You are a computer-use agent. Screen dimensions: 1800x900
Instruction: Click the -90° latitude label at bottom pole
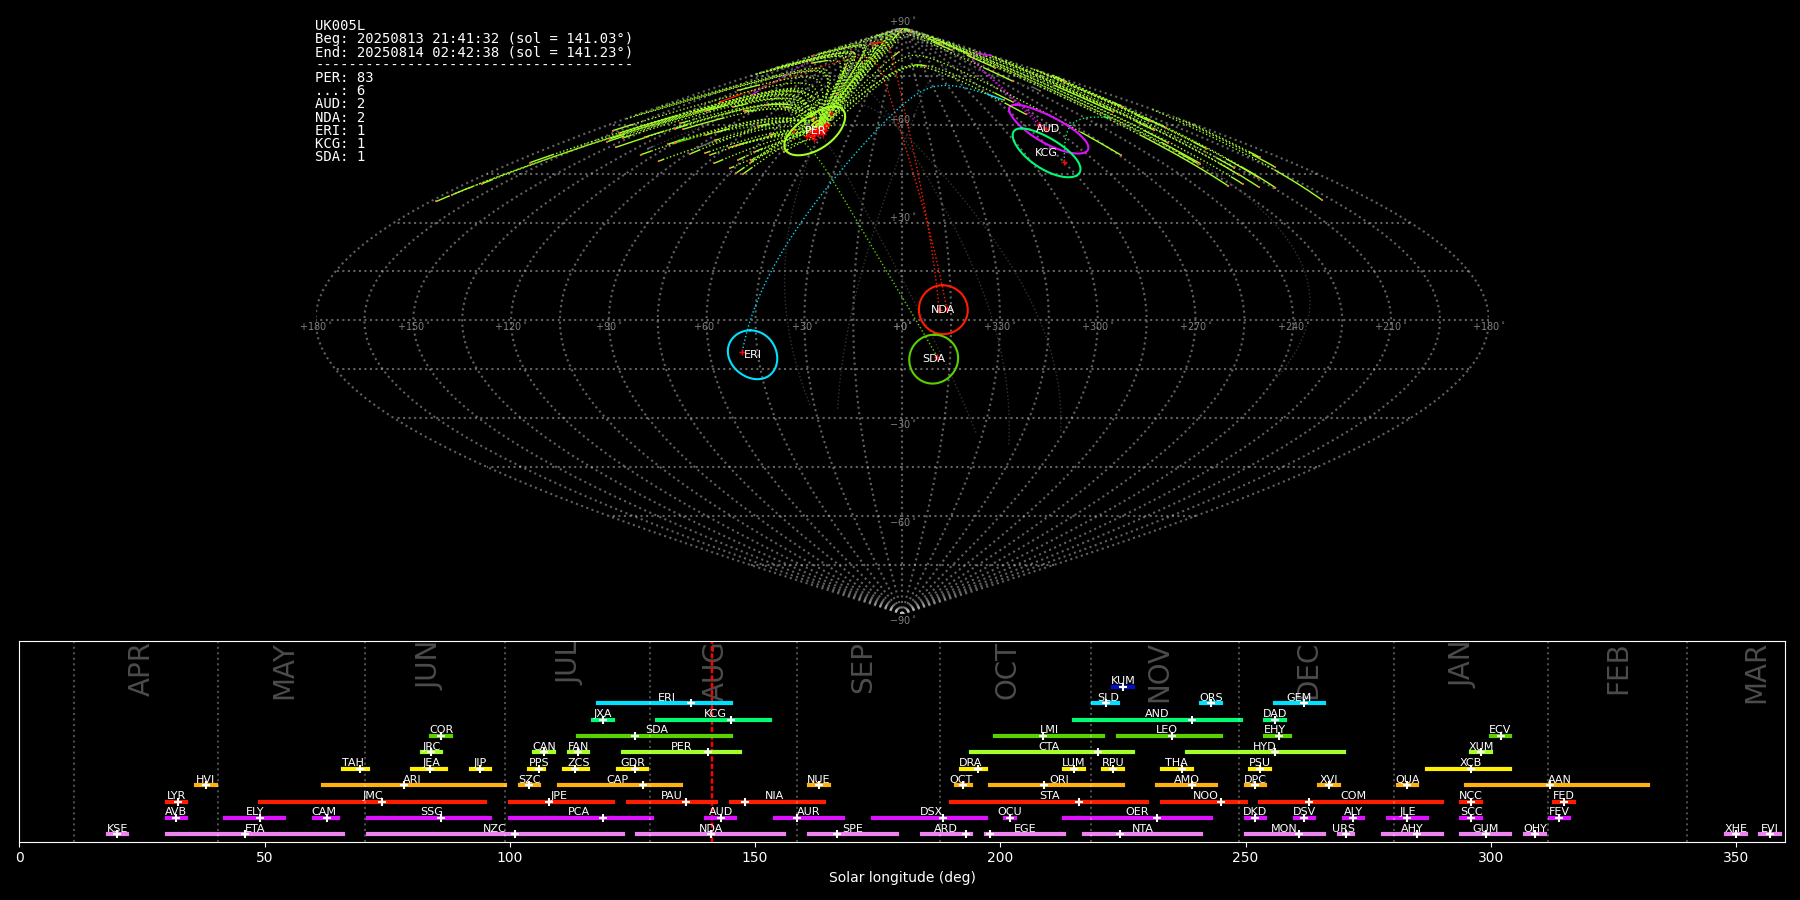(x=902, y=620)
